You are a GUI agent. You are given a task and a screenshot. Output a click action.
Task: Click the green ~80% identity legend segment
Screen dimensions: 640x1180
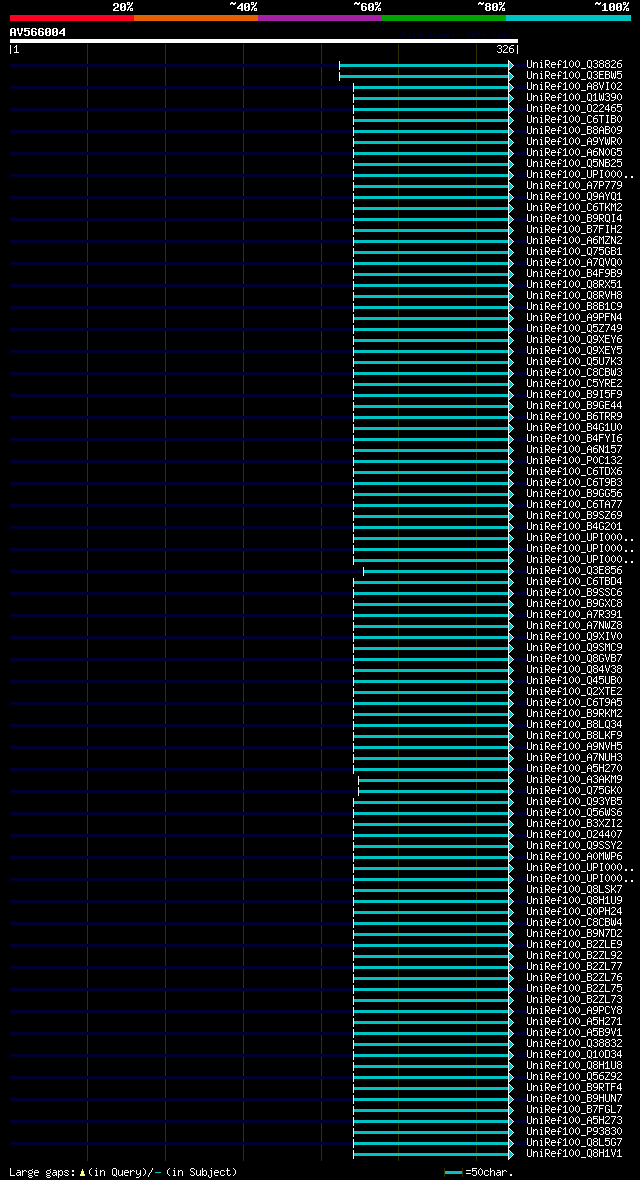[x=444, y=17]
